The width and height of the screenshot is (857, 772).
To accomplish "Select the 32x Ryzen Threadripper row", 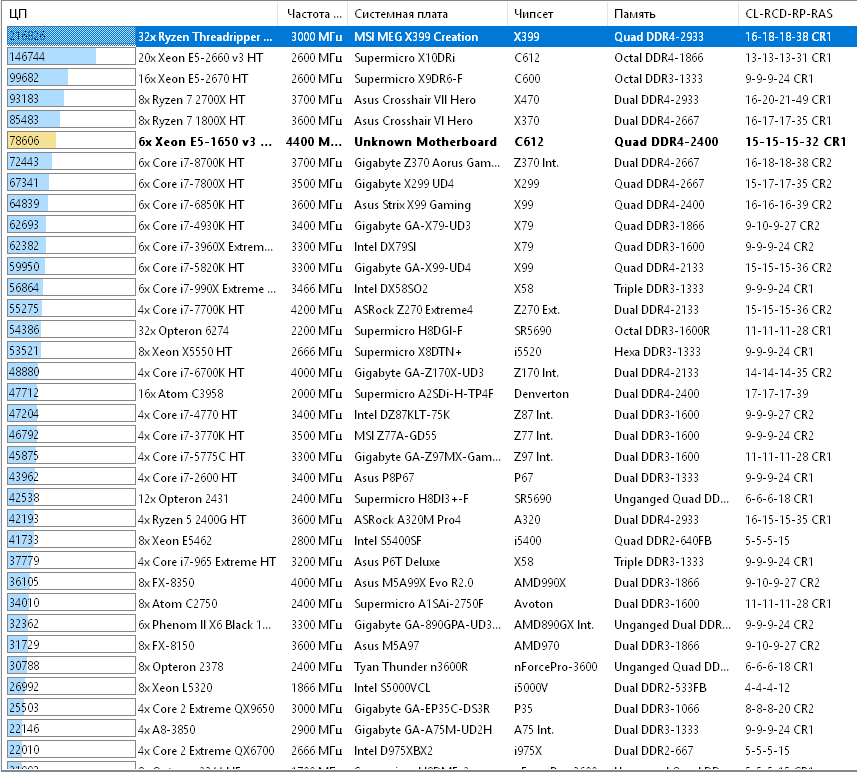I will (x=432, y=37).
